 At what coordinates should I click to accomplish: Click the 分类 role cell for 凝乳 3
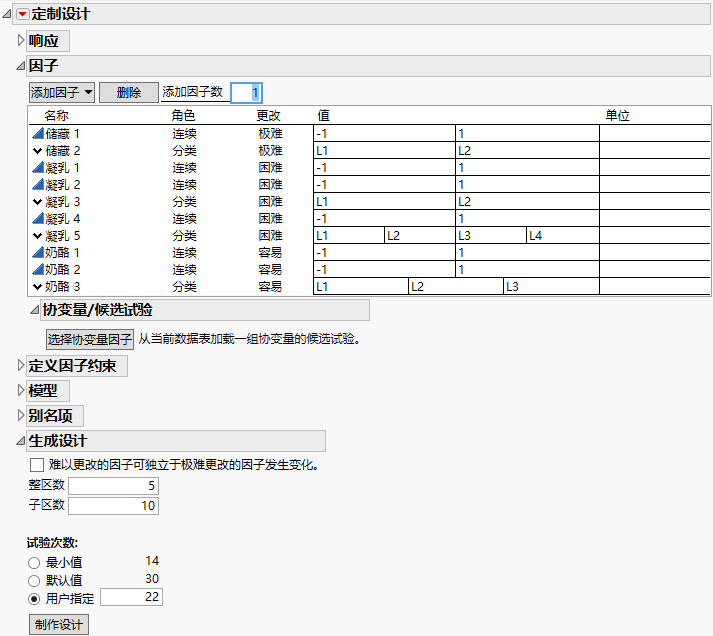[x=184, y=201]
